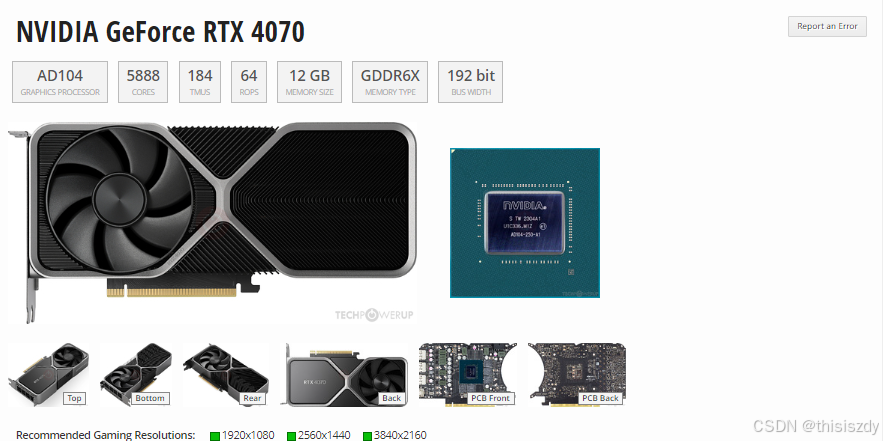Click the green 2560x1440 resolution indicator
The width and height of the screenshot is (883, 441).
291,436
